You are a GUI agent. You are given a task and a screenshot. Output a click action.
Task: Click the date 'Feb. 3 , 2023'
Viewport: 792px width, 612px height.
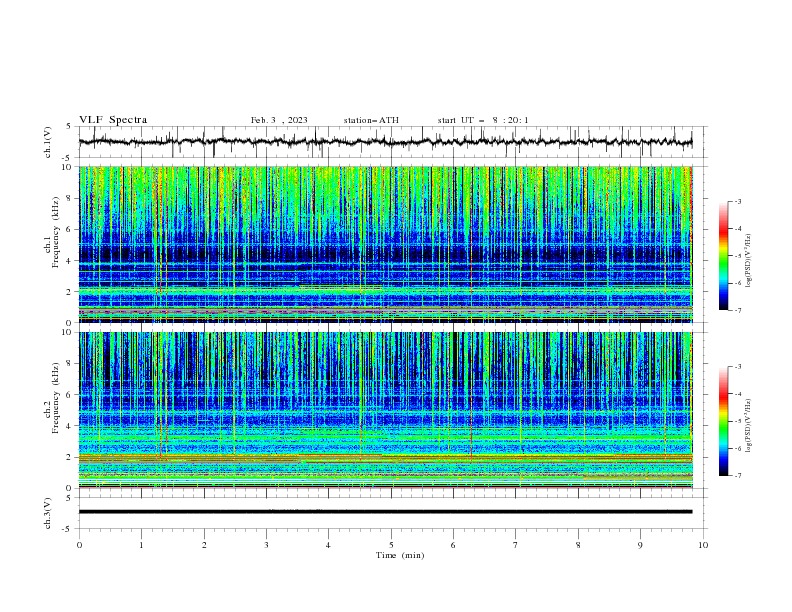pyautogui.click(x=279, y=120)
